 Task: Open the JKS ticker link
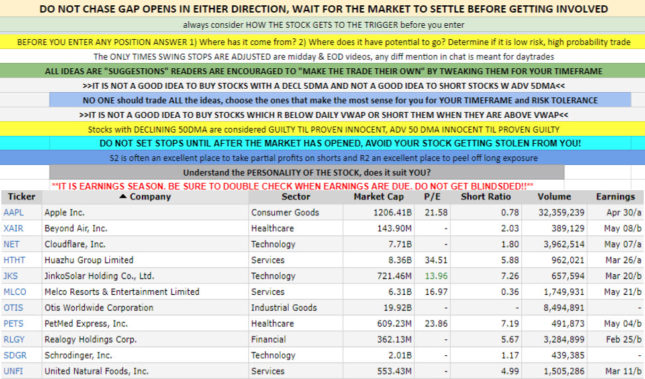click(11, 276)
